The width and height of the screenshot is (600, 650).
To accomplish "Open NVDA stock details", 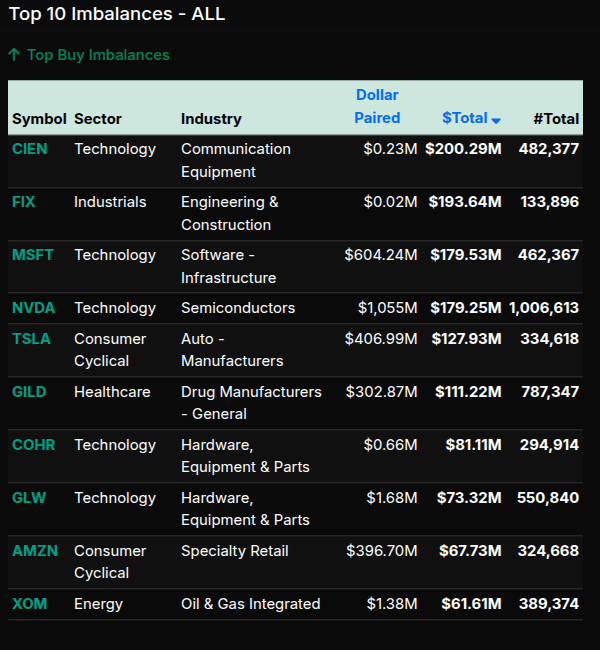I will [x=33, y=308].
